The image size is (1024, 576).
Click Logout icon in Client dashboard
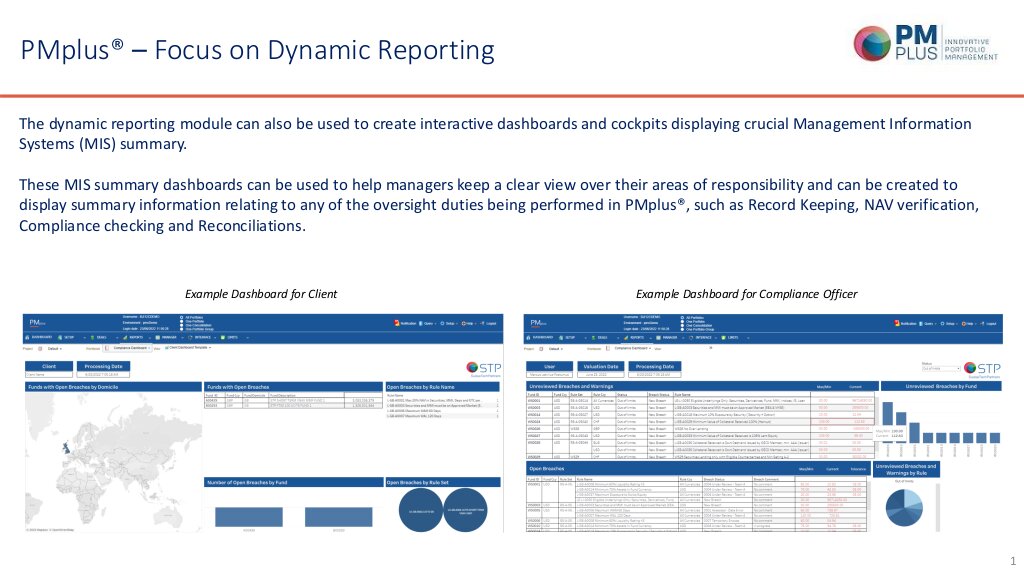[483, 323]
